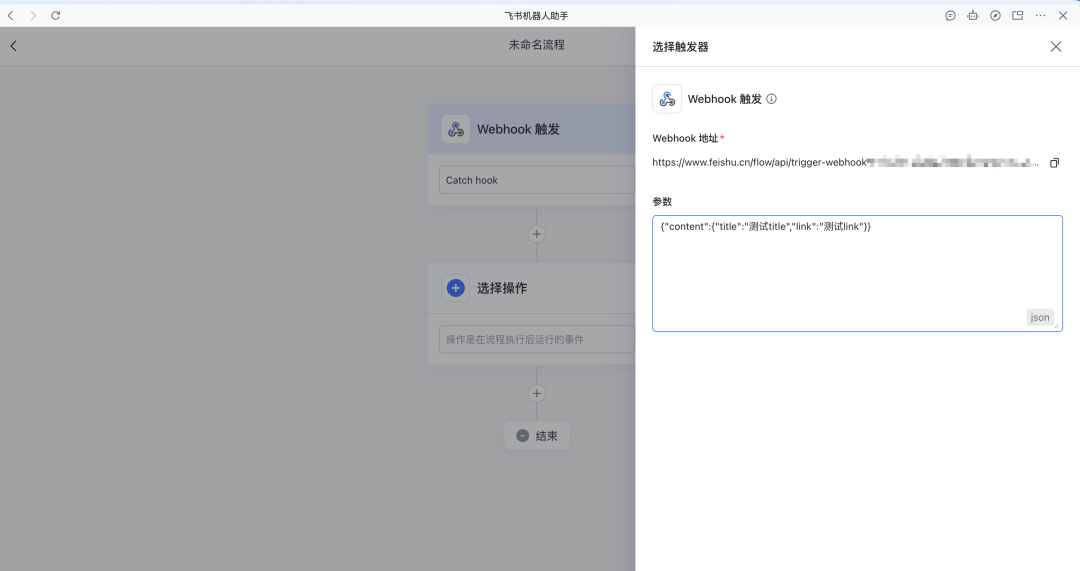Click the blue plus icon of 选择操作
The height and width of the screenshot is (571, 1080).
(456, 288)
